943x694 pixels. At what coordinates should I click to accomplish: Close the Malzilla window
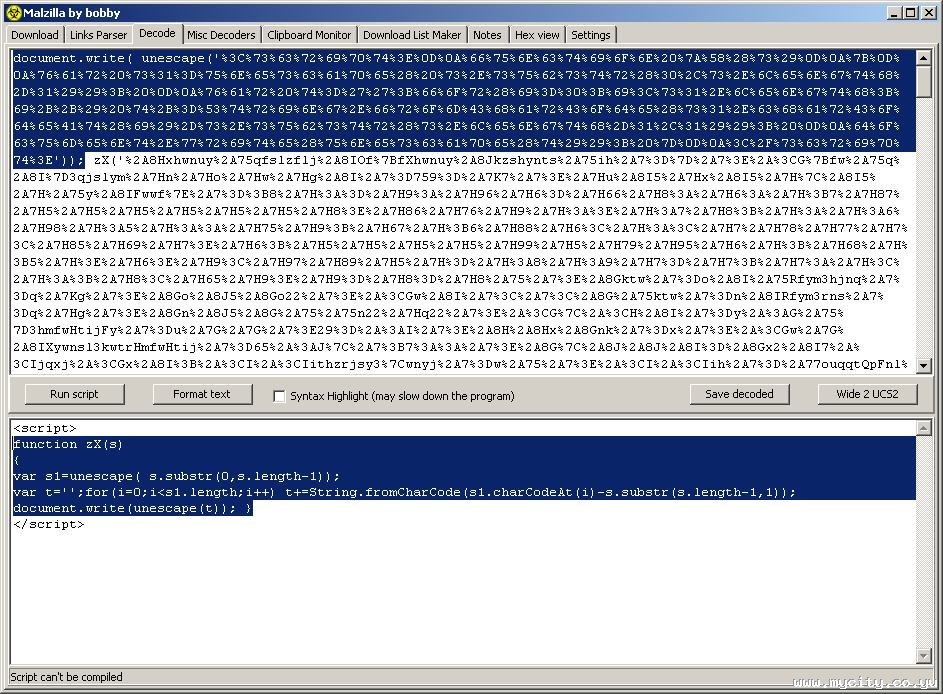point(928,13)
